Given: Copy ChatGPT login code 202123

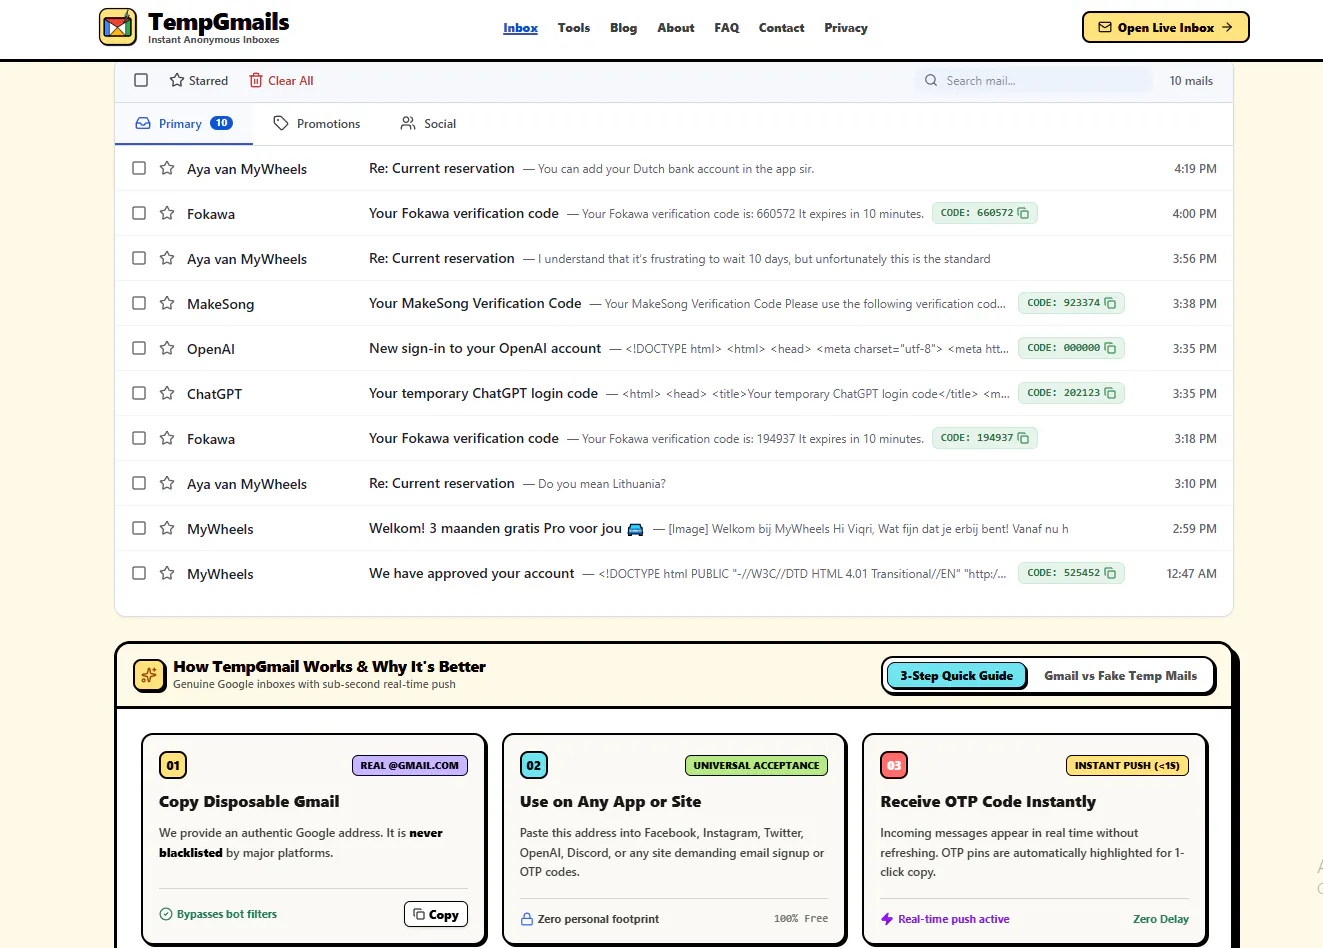Looking at the screenshot, I should click(1110, 393).
